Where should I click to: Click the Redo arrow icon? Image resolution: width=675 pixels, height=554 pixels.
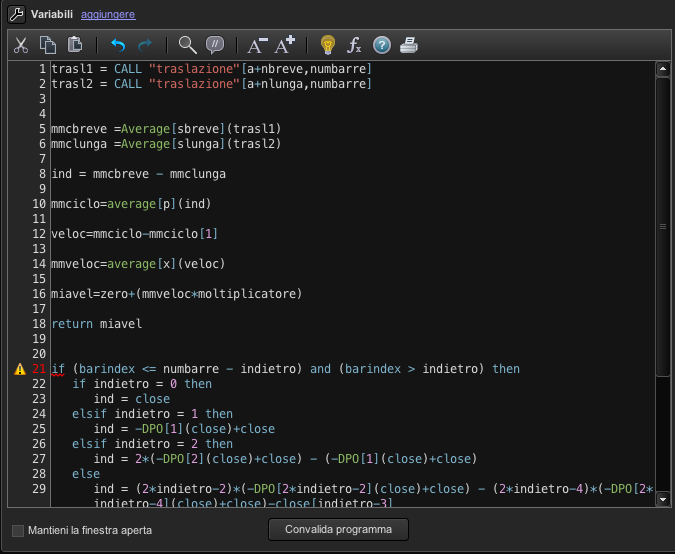pyautogui.click(x=145, y=45)
